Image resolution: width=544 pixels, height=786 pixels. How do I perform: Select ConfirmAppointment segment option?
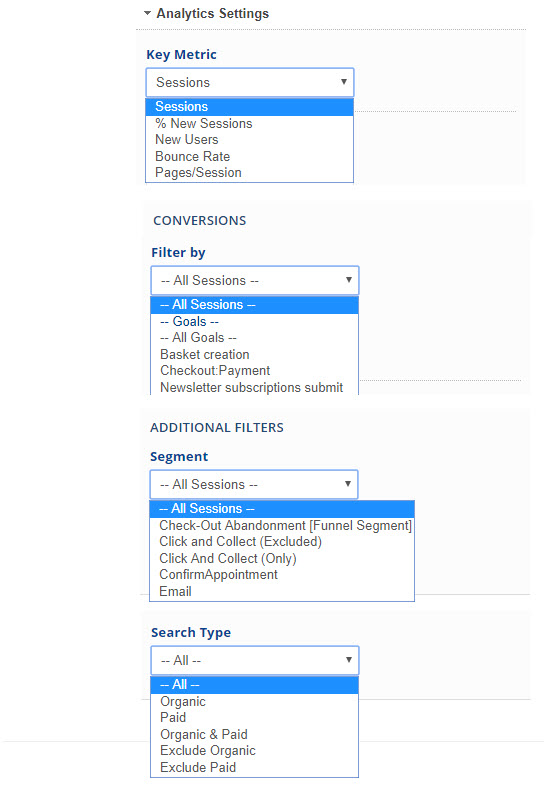[282, 574]
